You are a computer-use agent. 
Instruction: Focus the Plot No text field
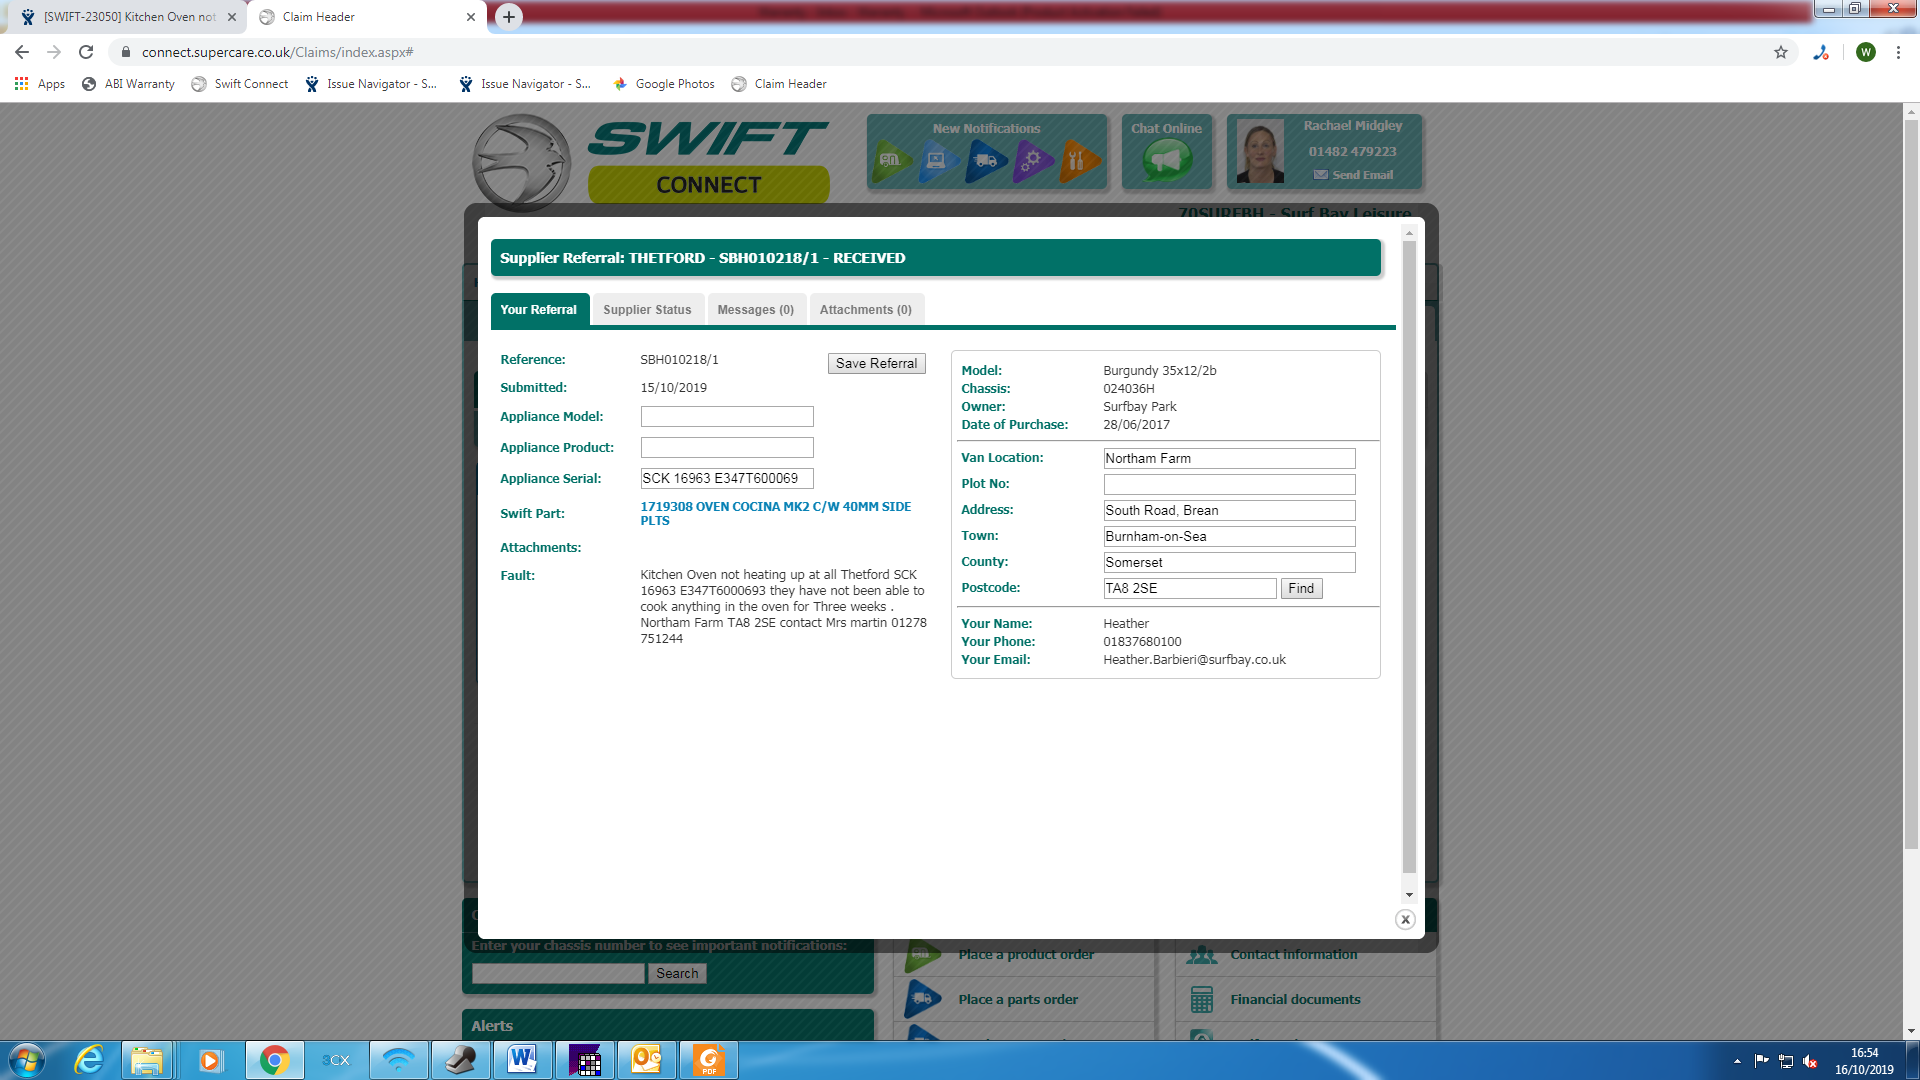click(x=1229, y=484)
